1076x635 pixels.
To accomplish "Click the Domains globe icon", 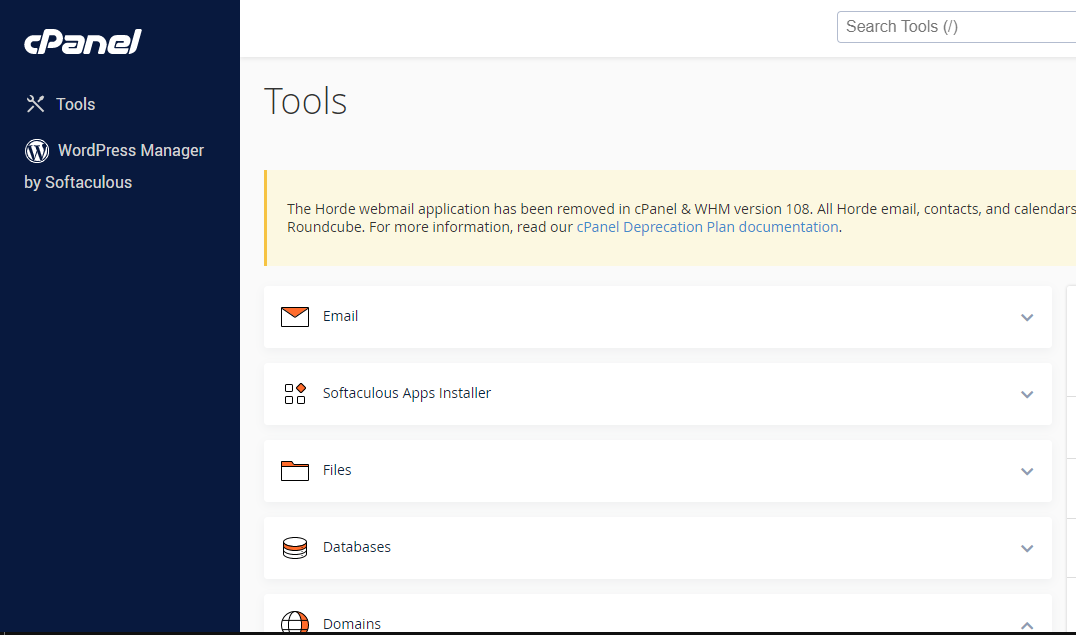I will (294, 623).
